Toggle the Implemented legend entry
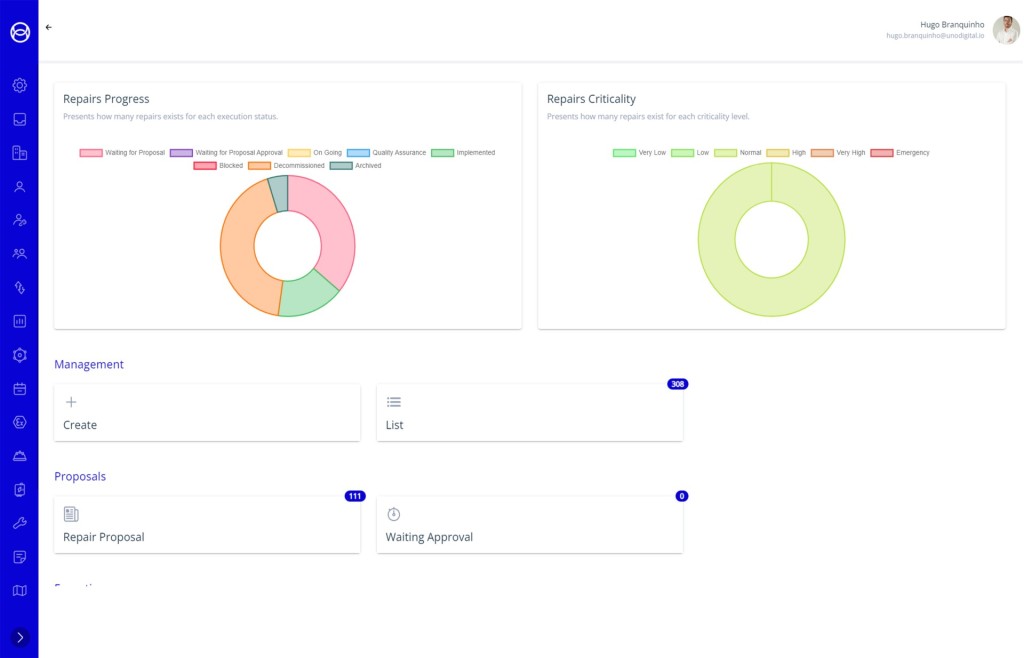The height and width of the screenshot is (658, 1024). click(462, 153)
